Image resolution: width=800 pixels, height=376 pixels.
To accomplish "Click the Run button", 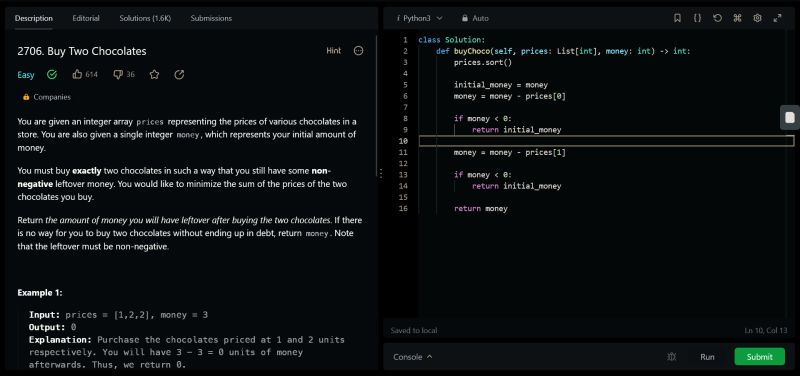I will click(707, 357).
